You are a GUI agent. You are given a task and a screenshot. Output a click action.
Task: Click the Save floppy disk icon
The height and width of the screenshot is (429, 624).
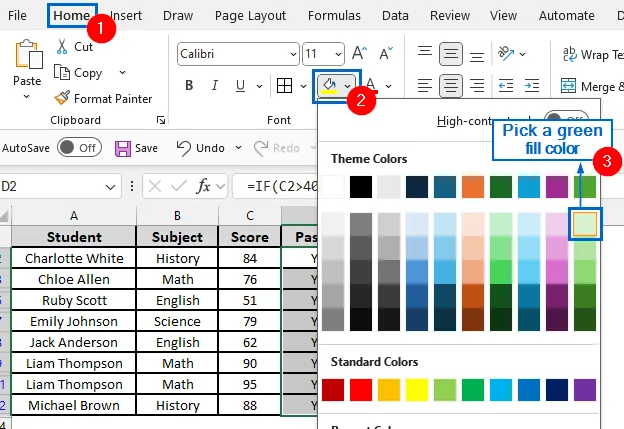(123, 148)
